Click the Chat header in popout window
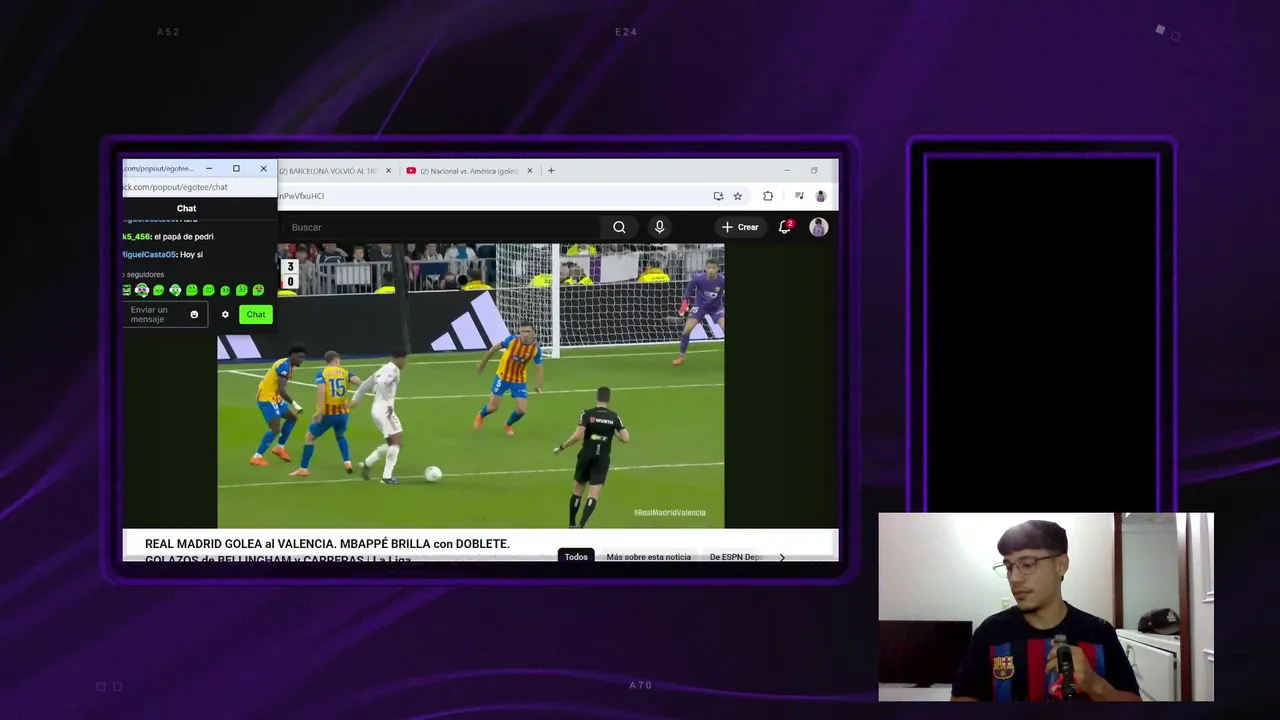Screen dimensions: 1280x720 pos(186,208)
